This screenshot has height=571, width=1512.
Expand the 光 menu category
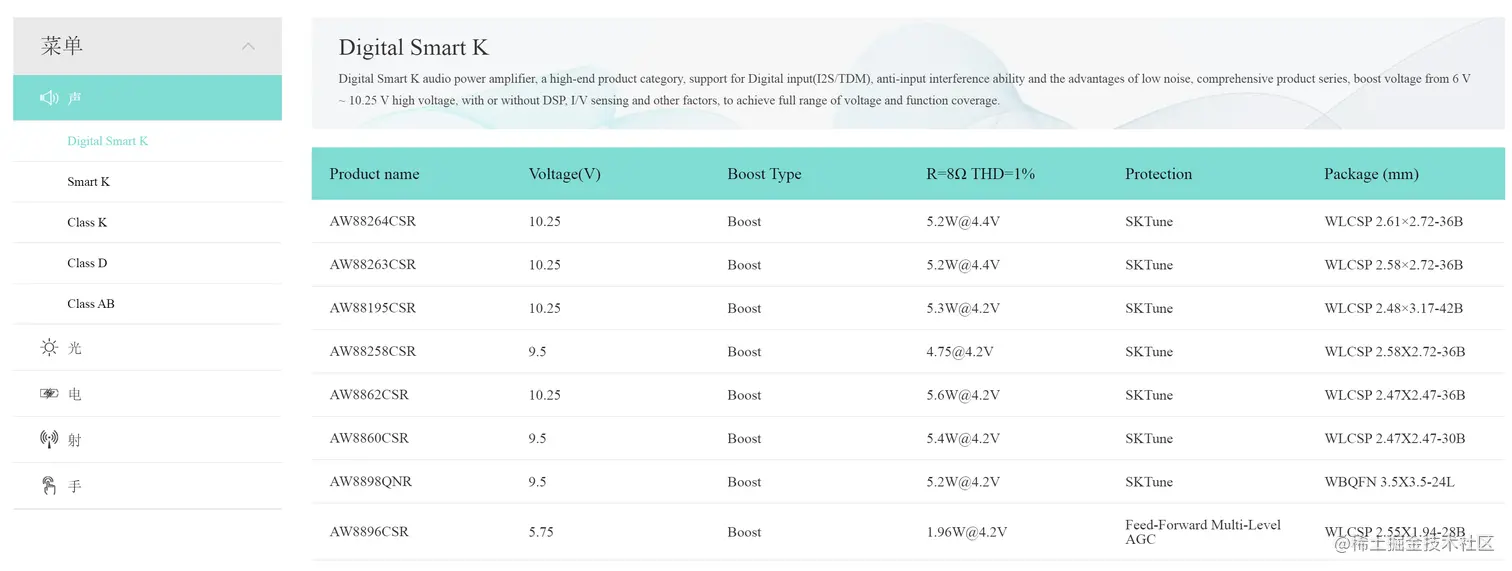(147, 348)
